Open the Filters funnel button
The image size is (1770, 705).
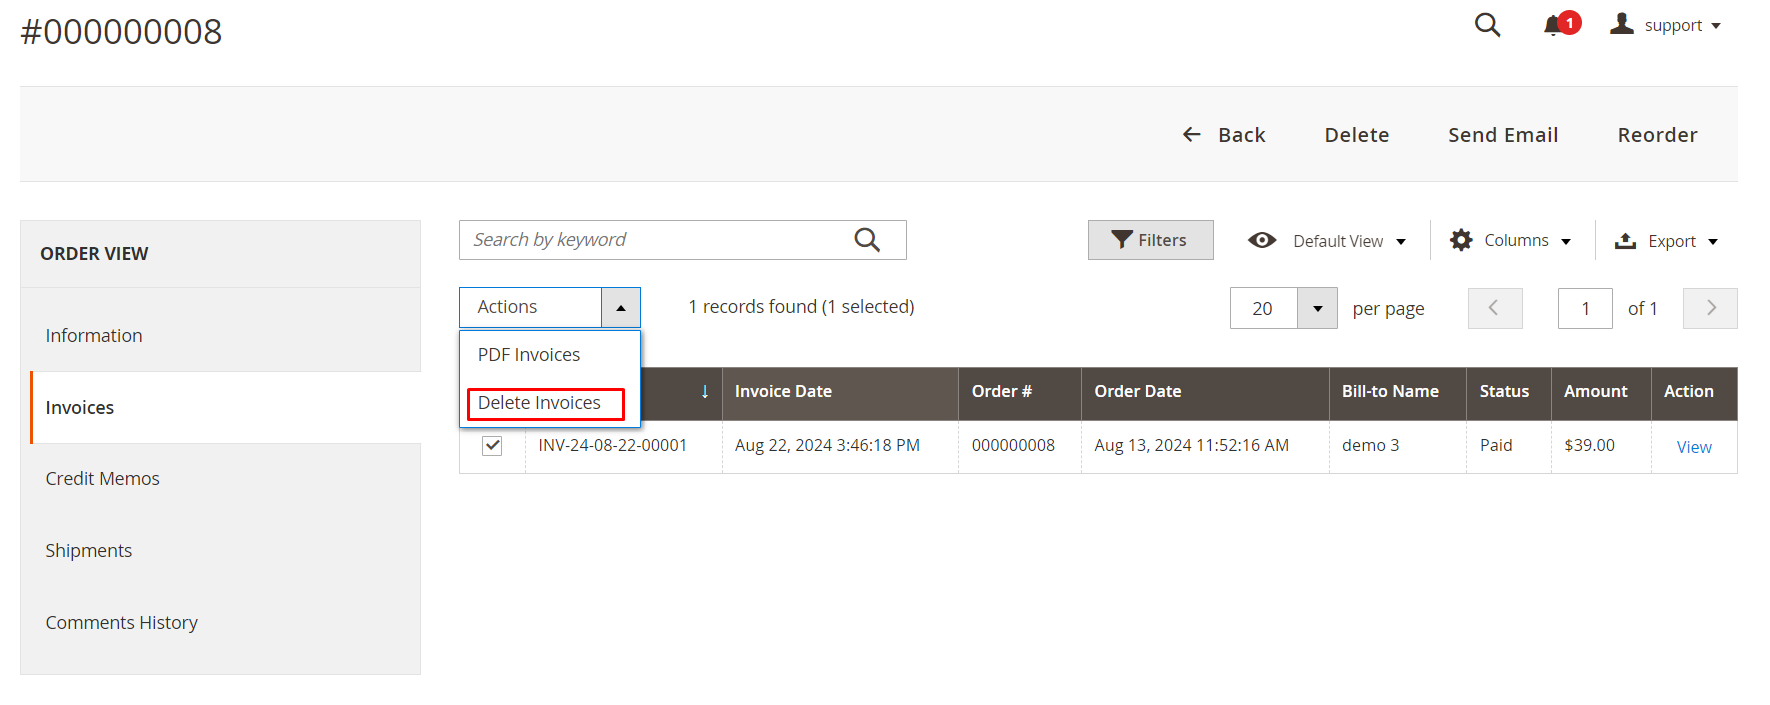[x=1150, y=240]
